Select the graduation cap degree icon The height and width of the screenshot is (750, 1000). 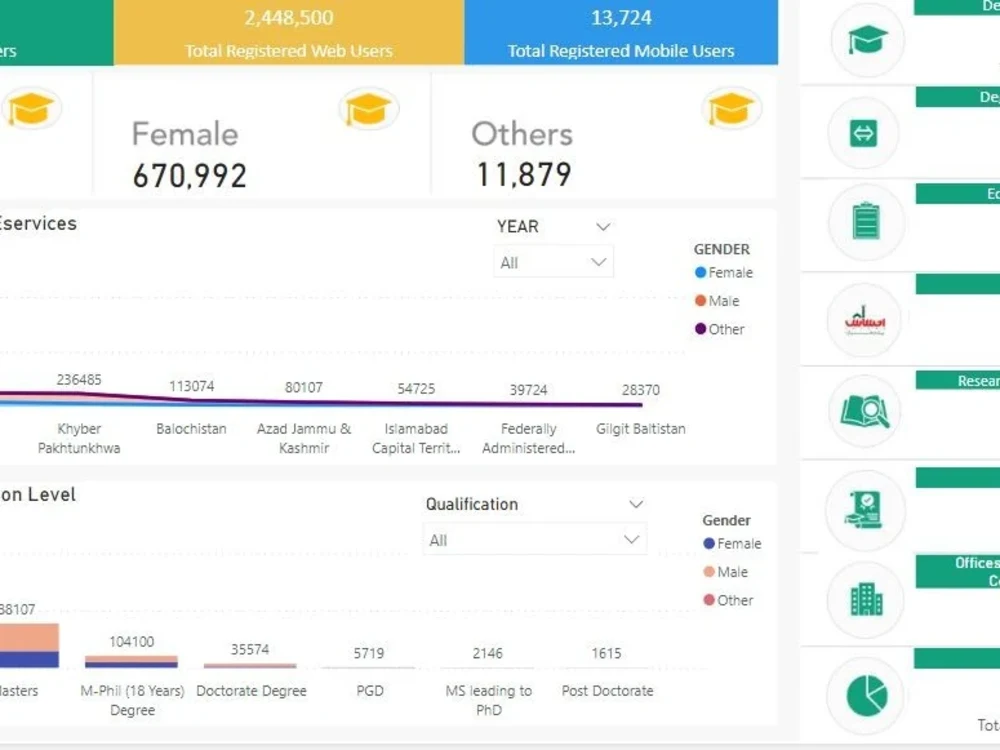click(x=866, y=41)
